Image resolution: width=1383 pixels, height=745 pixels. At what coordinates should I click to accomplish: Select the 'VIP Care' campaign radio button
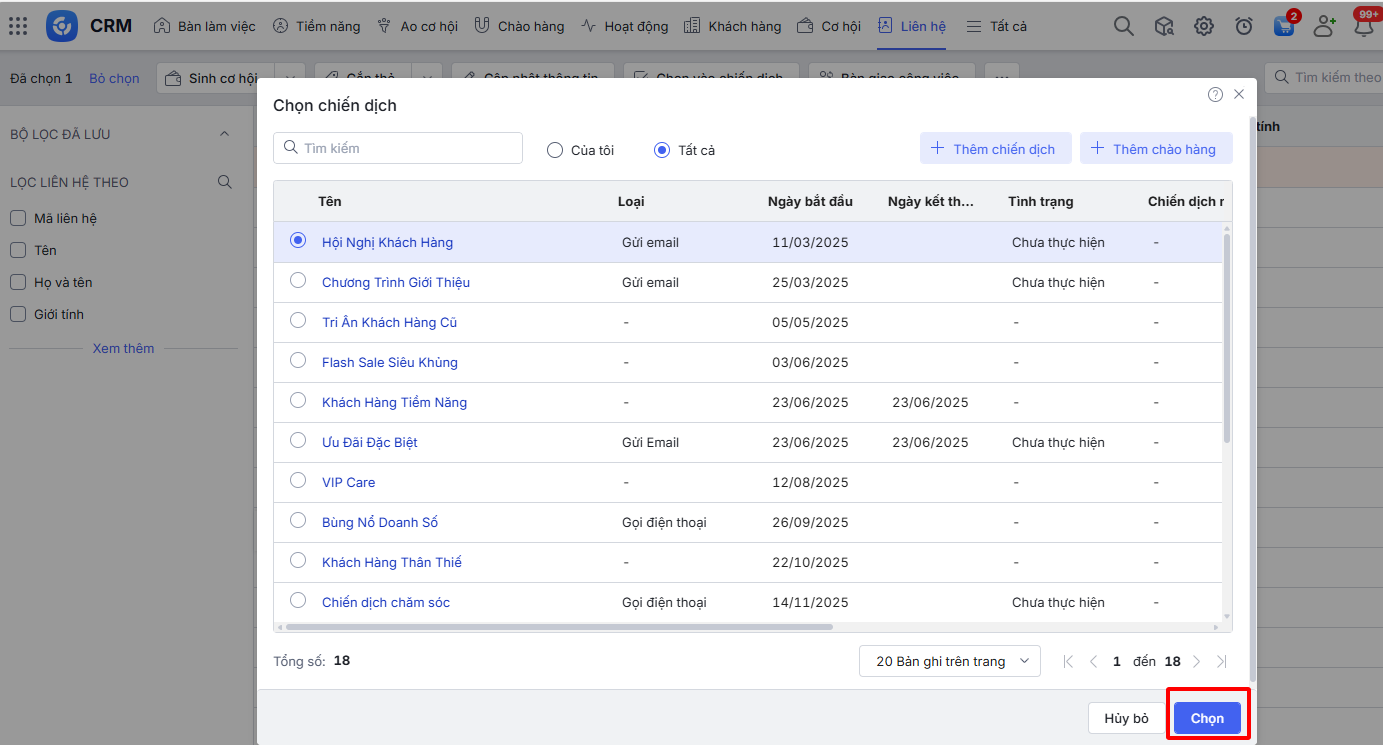(298, 481)
